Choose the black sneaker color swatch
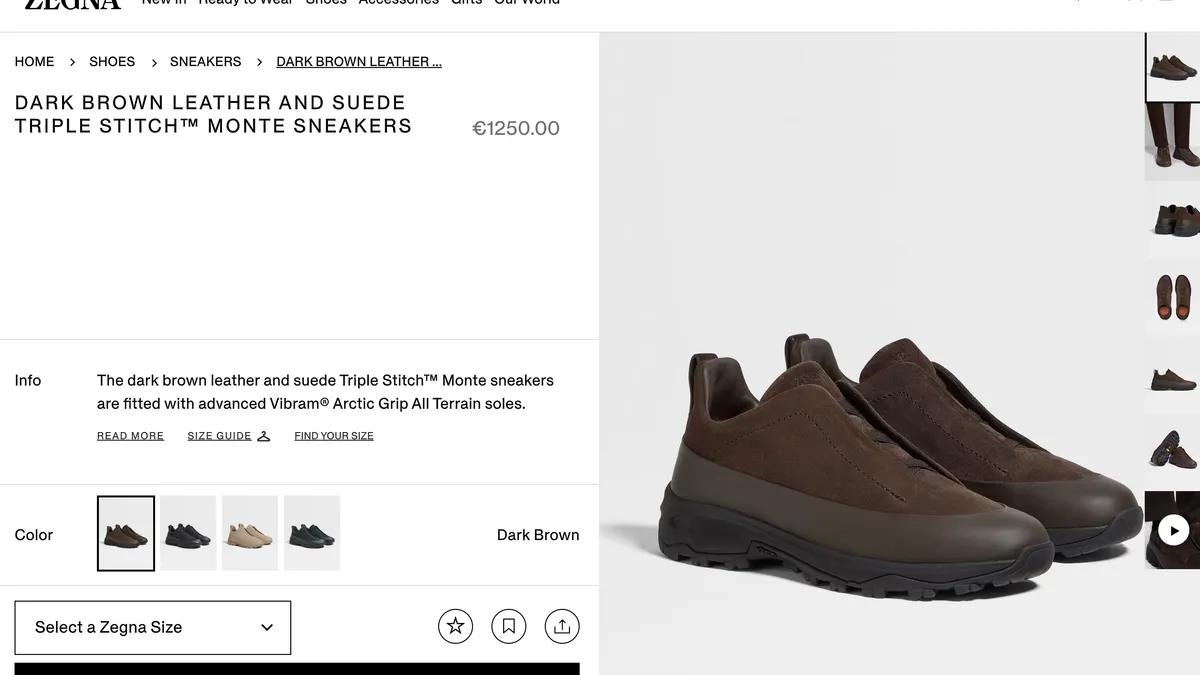Image resolution: width=1200 pixels, height=675 pixels. (x=188, y=534)
